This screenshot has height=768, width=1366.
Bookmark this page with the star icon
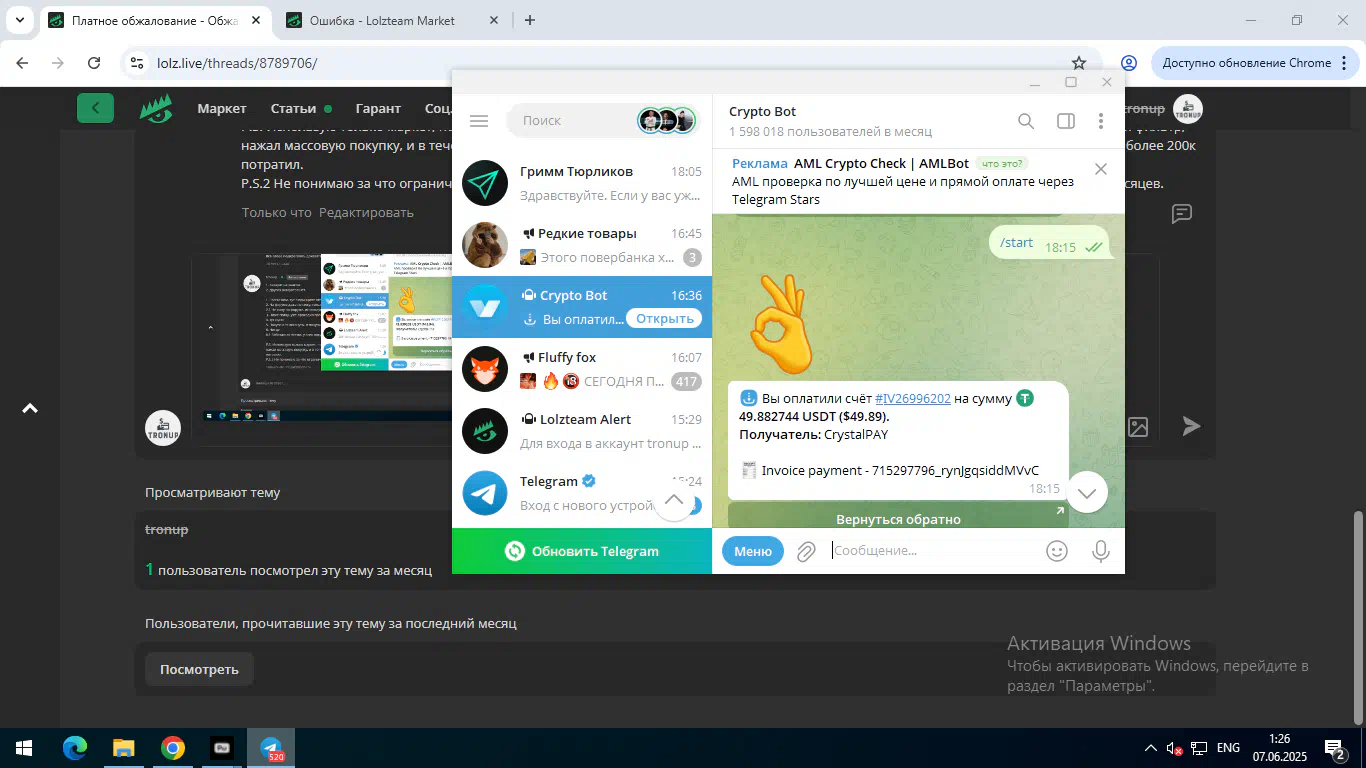pos(1079,63)
